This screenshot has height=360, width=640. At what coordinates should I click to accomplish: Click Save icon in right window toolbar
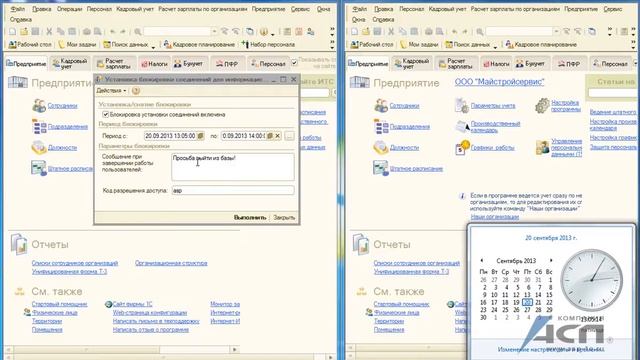pos(378,31)
